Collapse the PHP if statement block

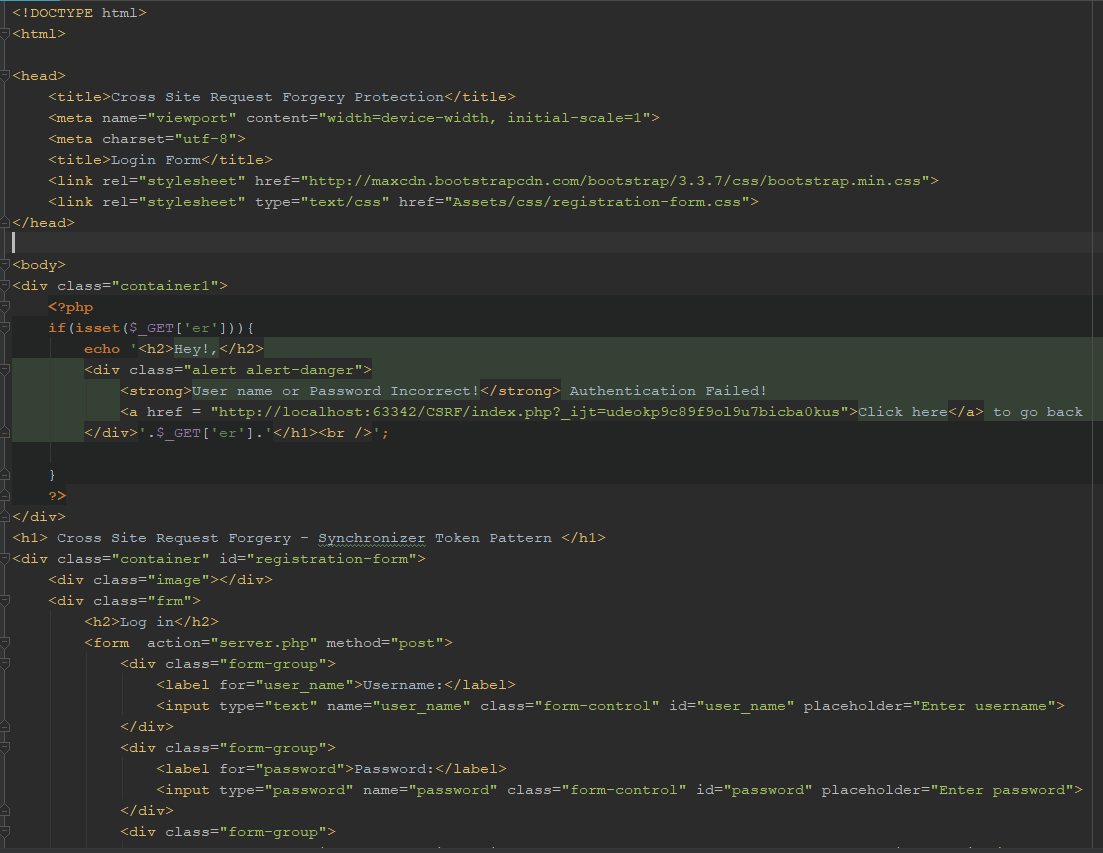pyautogui.click(x=5, y=327)
